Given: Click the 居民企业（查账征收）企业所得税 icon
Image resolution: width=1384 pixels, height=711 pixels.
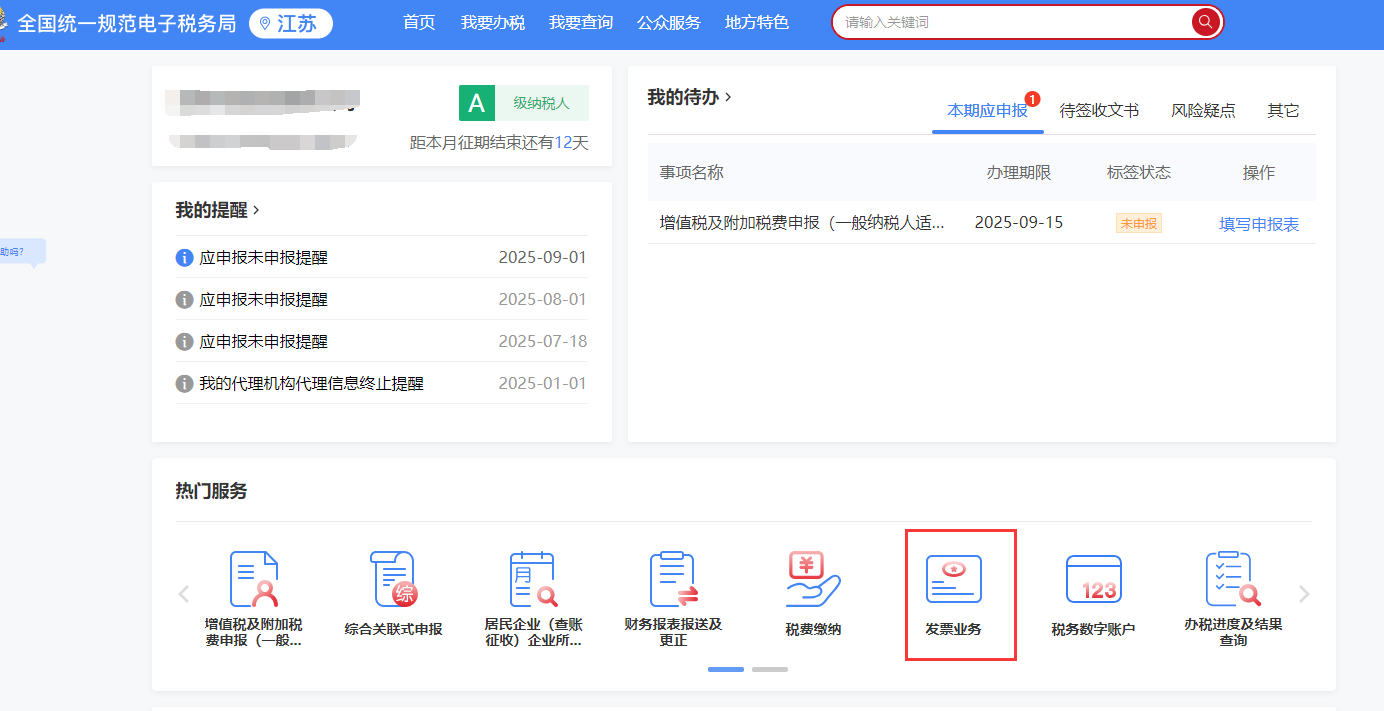Looking at the screenshot, I should tap(530, 593).
